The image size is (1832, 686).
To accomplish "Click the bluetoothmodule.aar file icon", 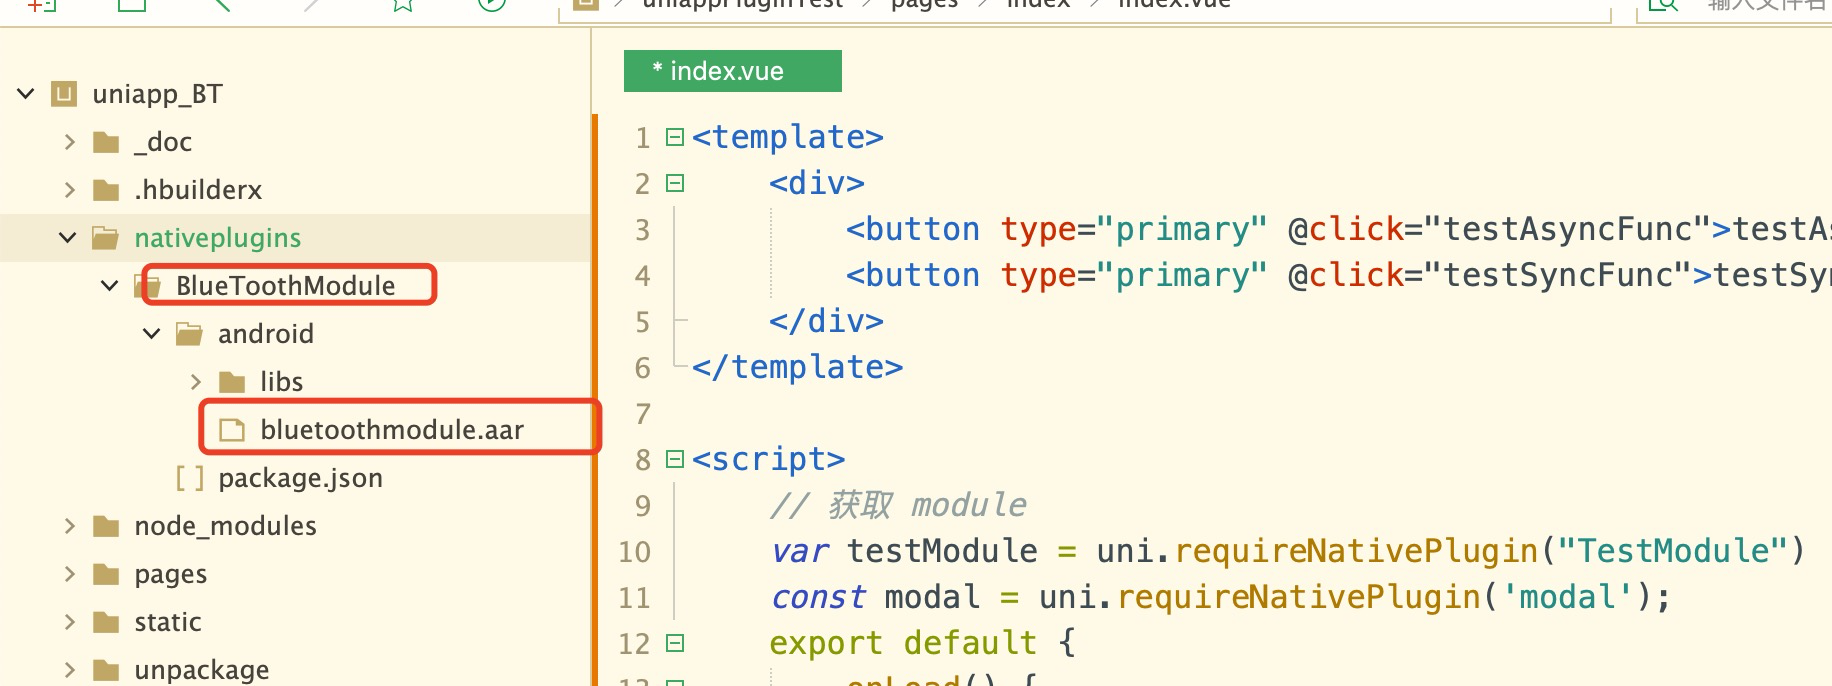I will coord(232,430).
